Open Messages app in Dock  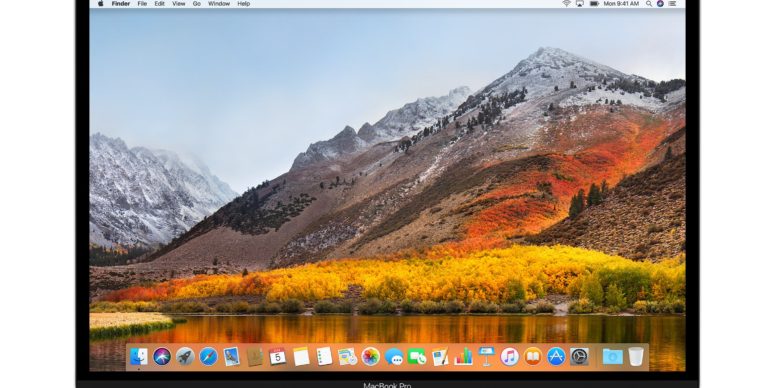click(x=394, y=356)
